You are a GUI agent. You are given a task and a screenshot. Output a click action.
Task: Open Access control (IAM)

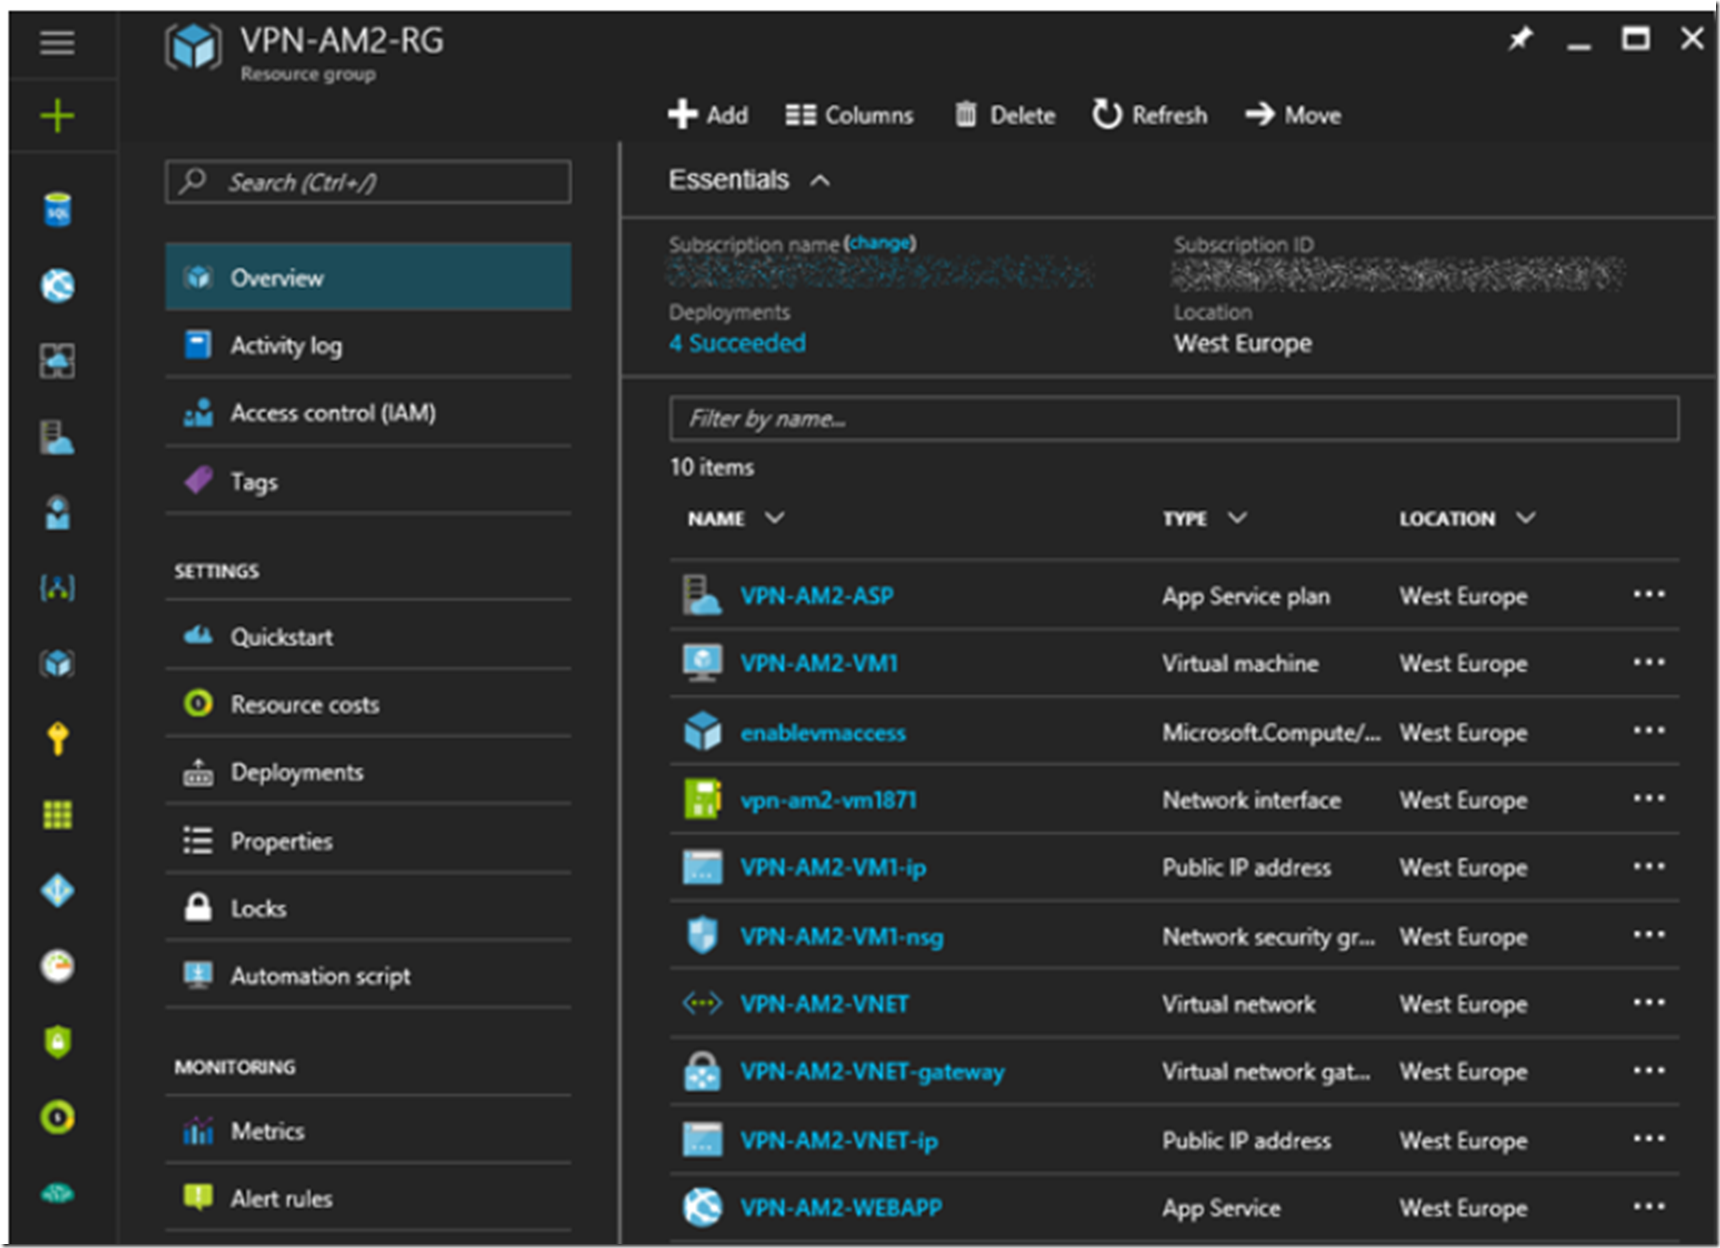point(368,413)
